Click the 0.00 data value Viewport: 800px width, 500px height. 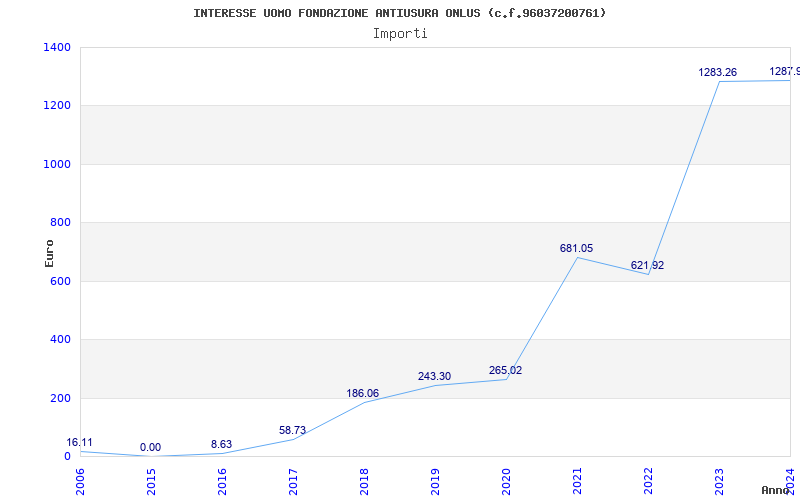[150, 447]
